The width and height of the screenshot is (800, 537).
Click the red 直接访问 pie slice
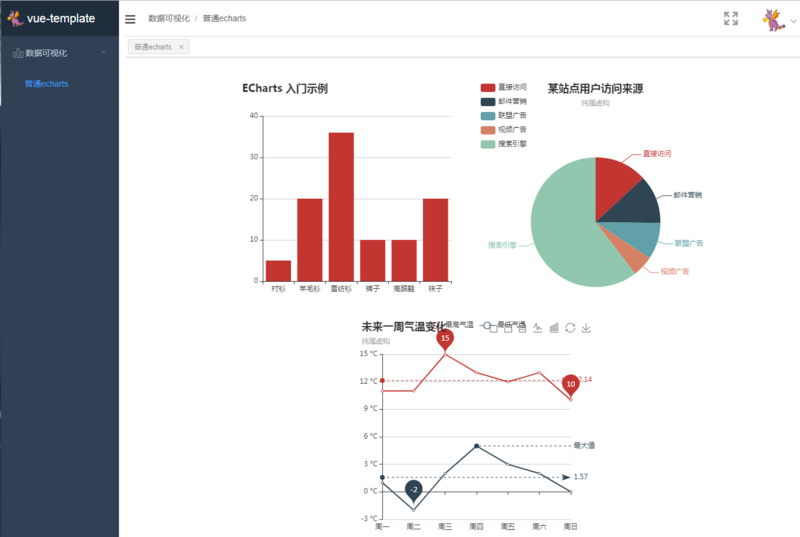[612, 184]
